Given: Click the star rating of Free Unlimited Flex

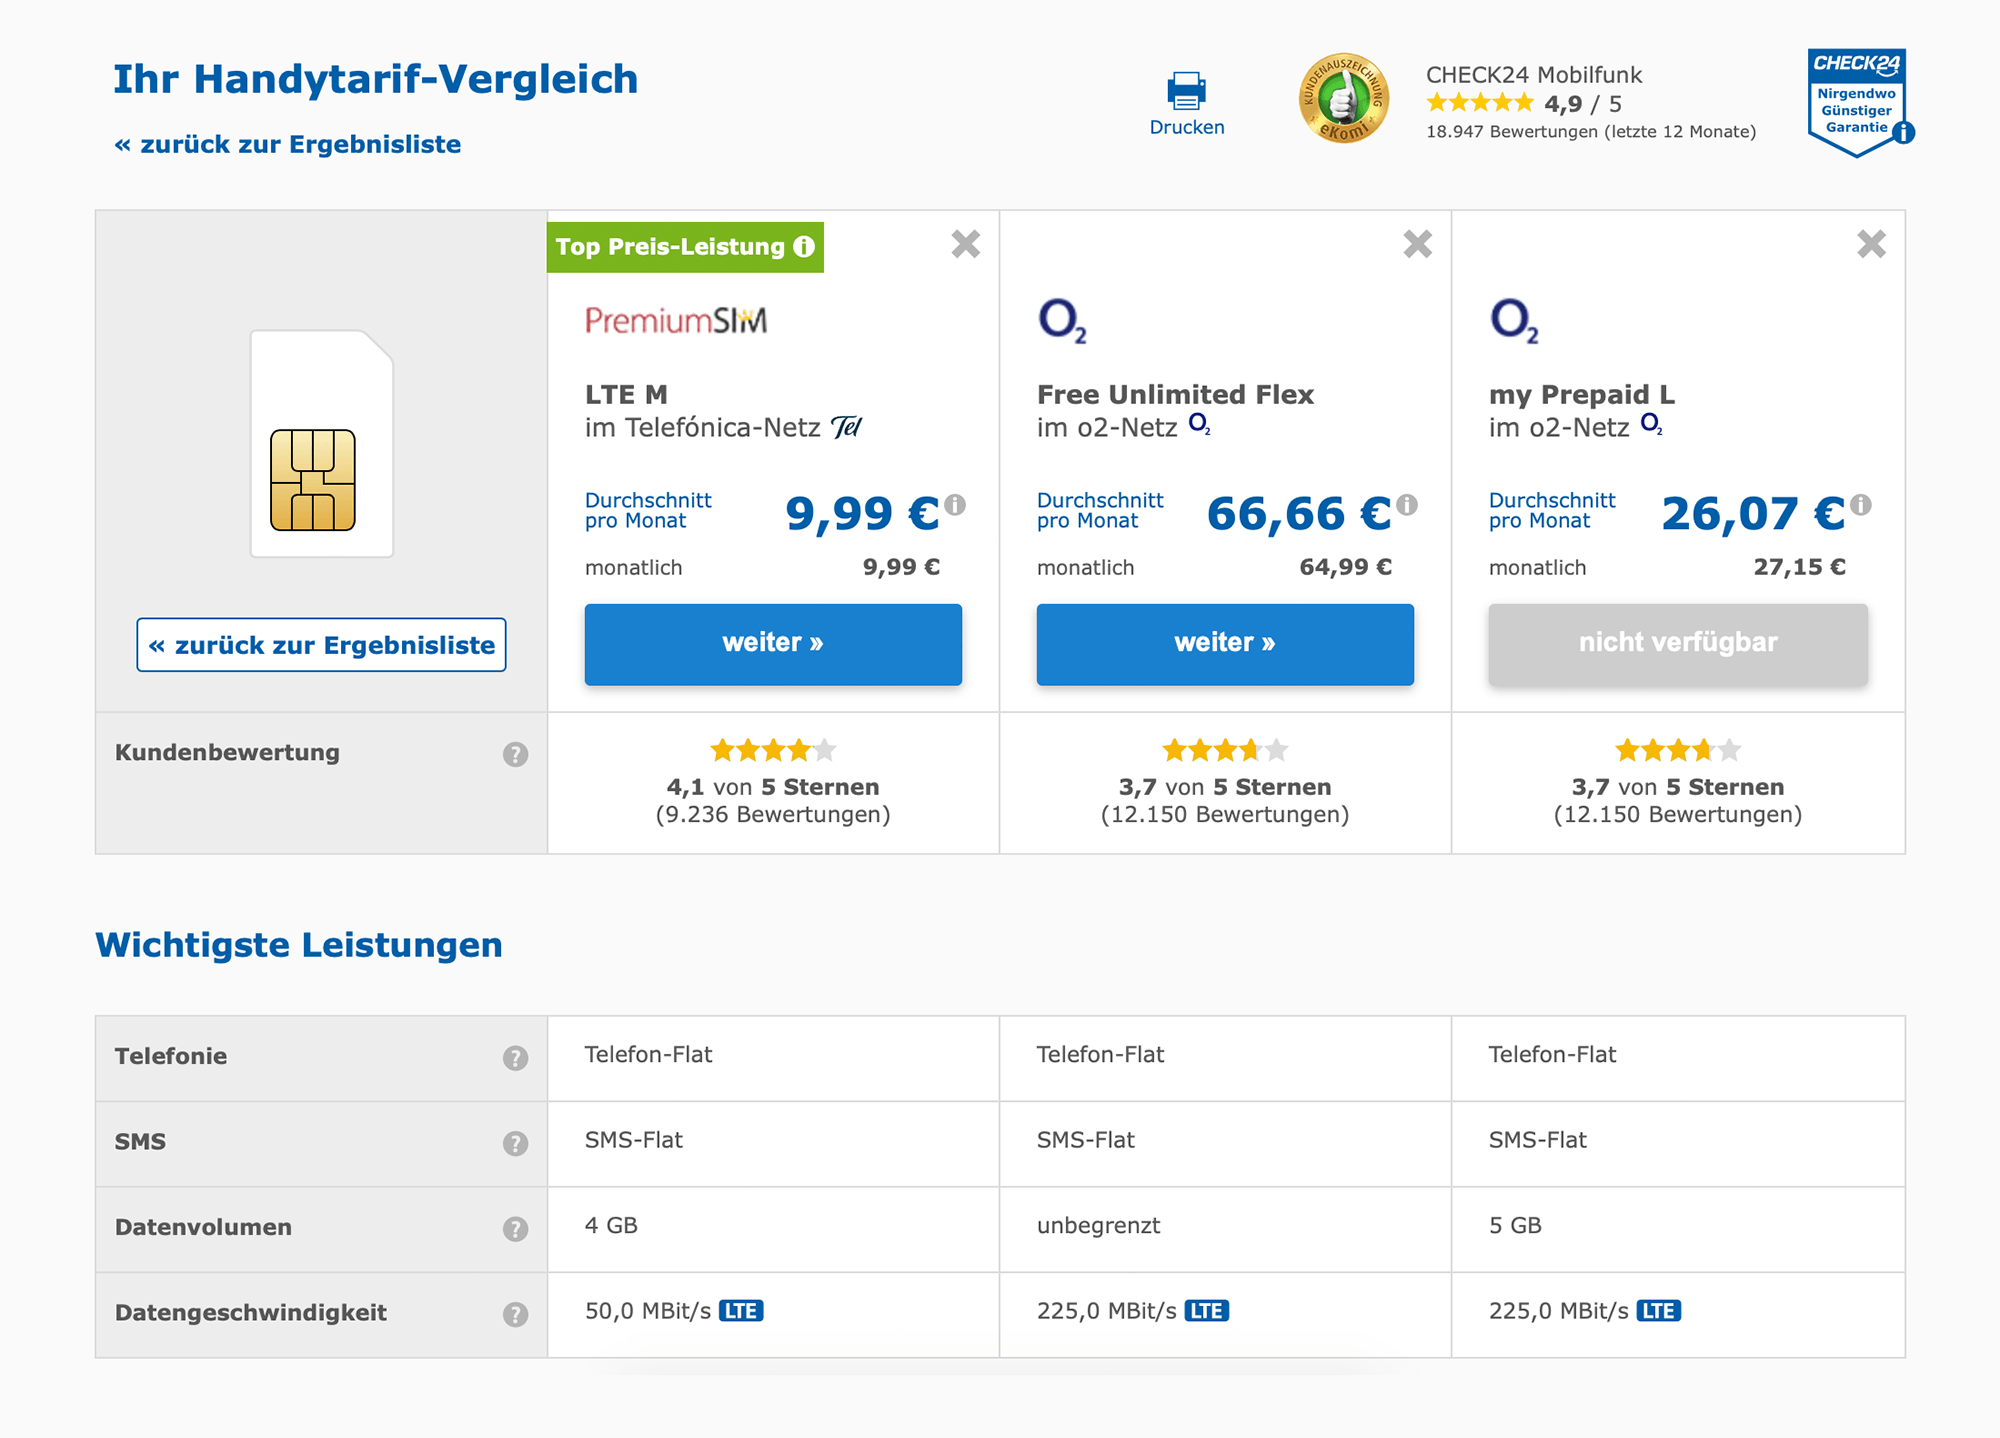Looking at the screenshot, I should coord(1225,750).
